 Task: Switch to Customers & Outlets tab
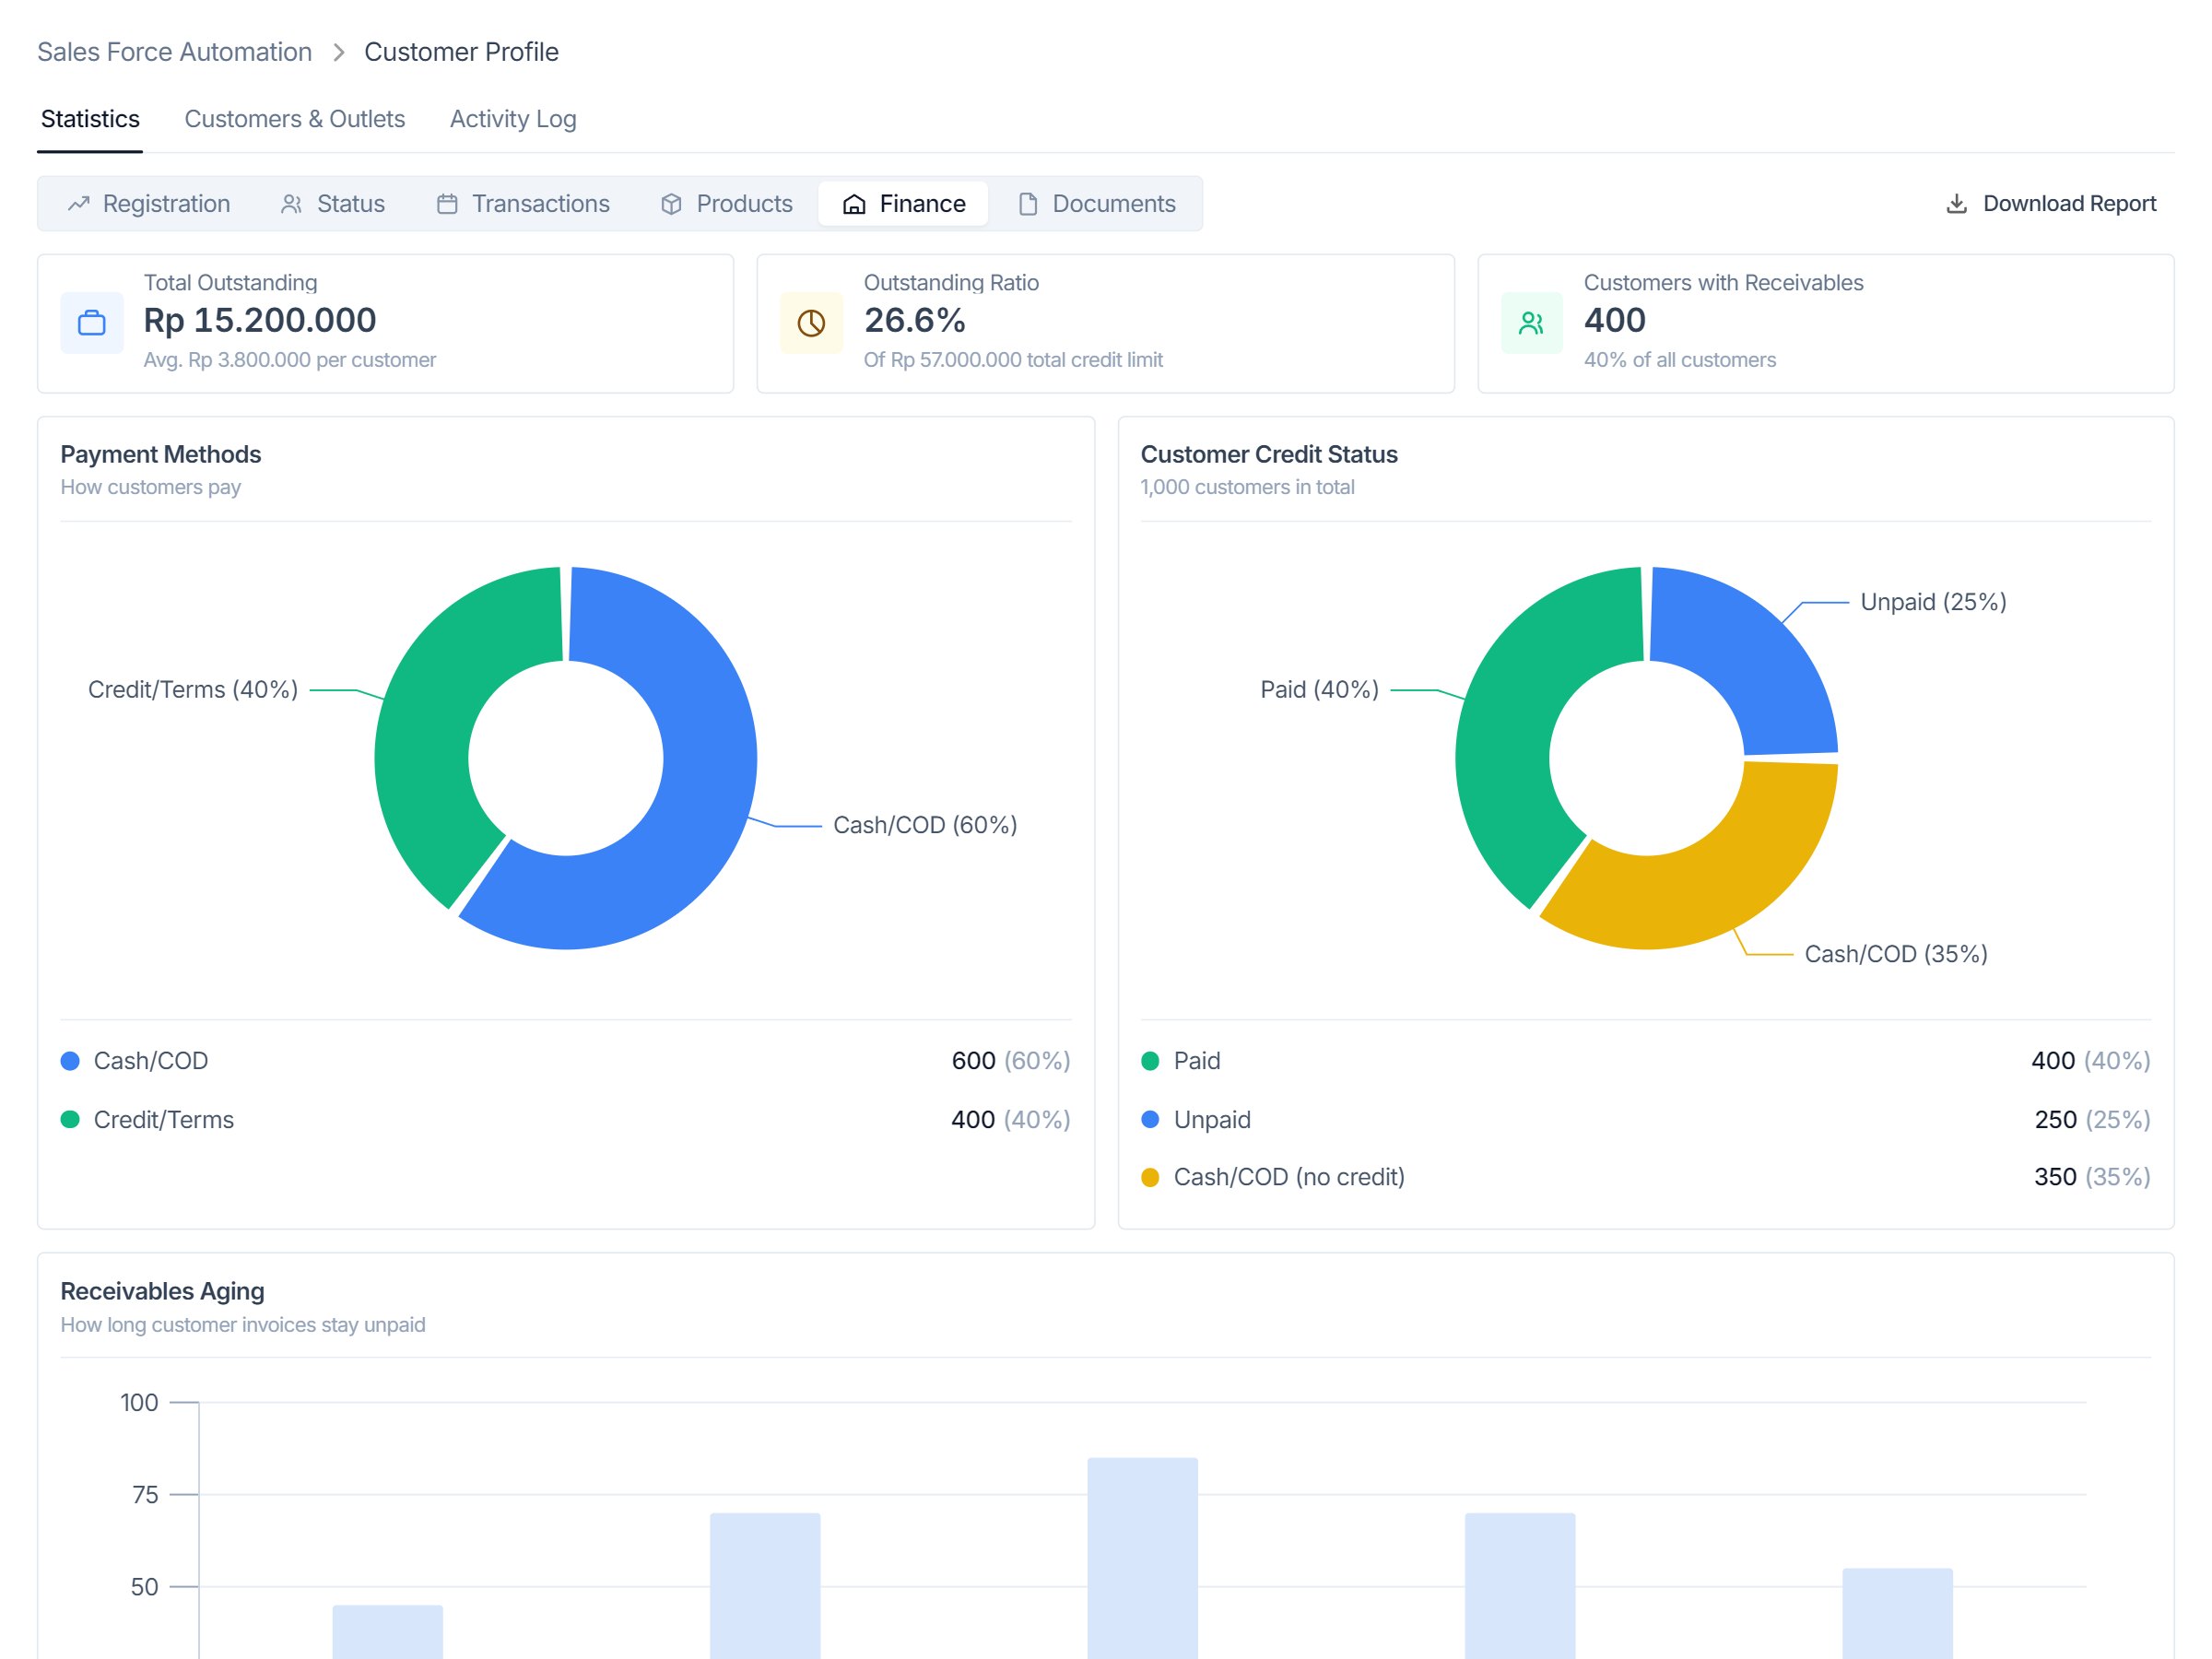pos(295,119)
